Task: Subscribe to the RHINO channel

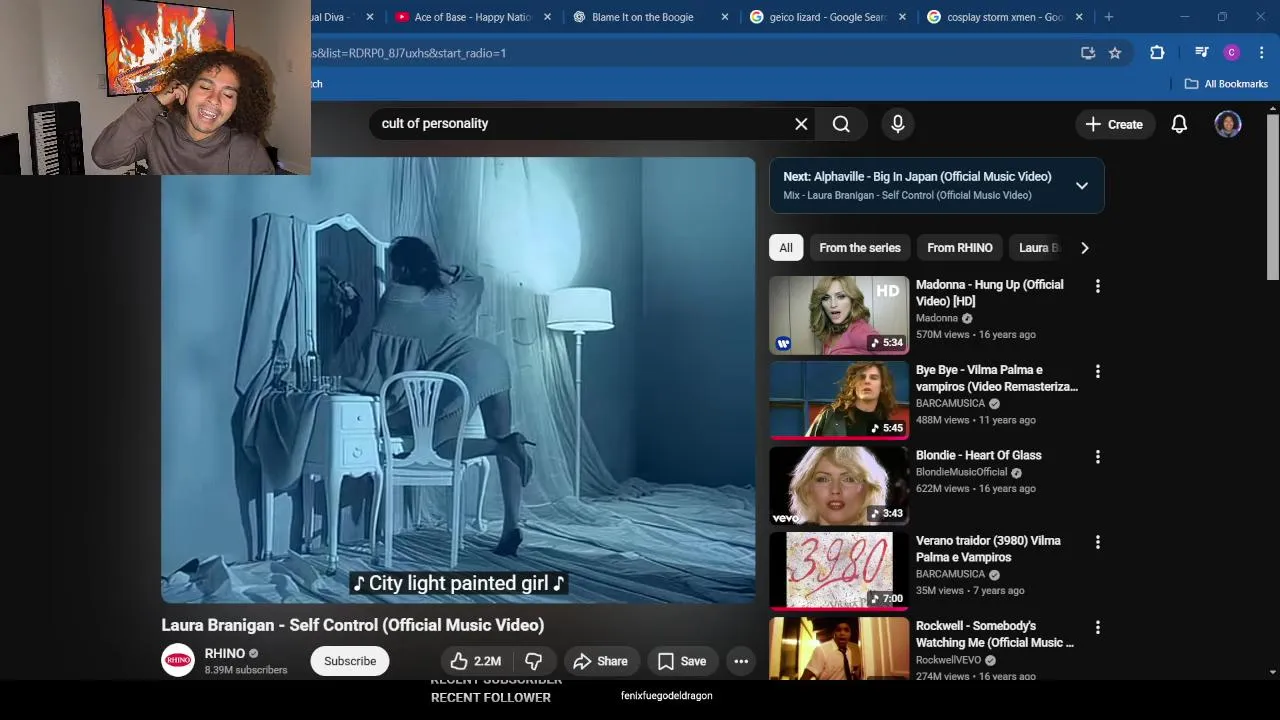Action: click(350, 661)
